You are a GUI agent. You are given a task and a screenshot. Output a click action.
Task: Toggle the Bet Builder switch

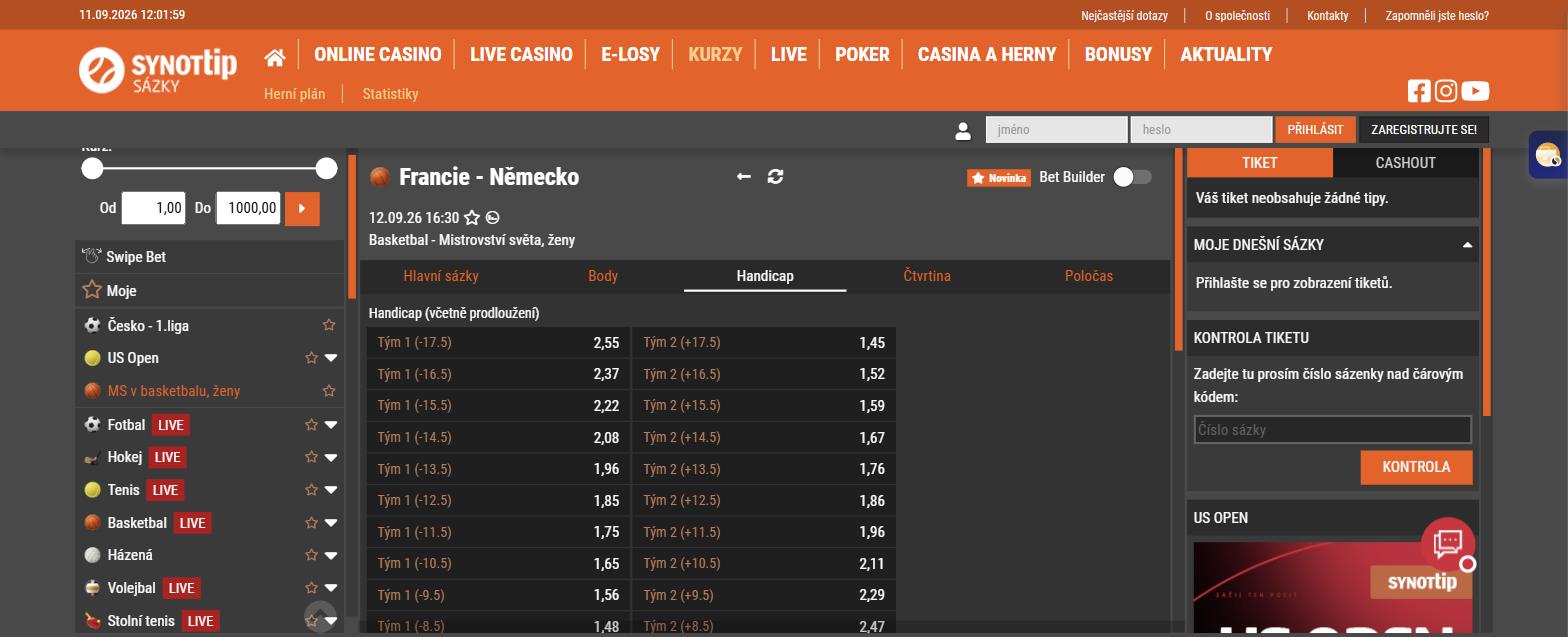(x=1133, y=177)
